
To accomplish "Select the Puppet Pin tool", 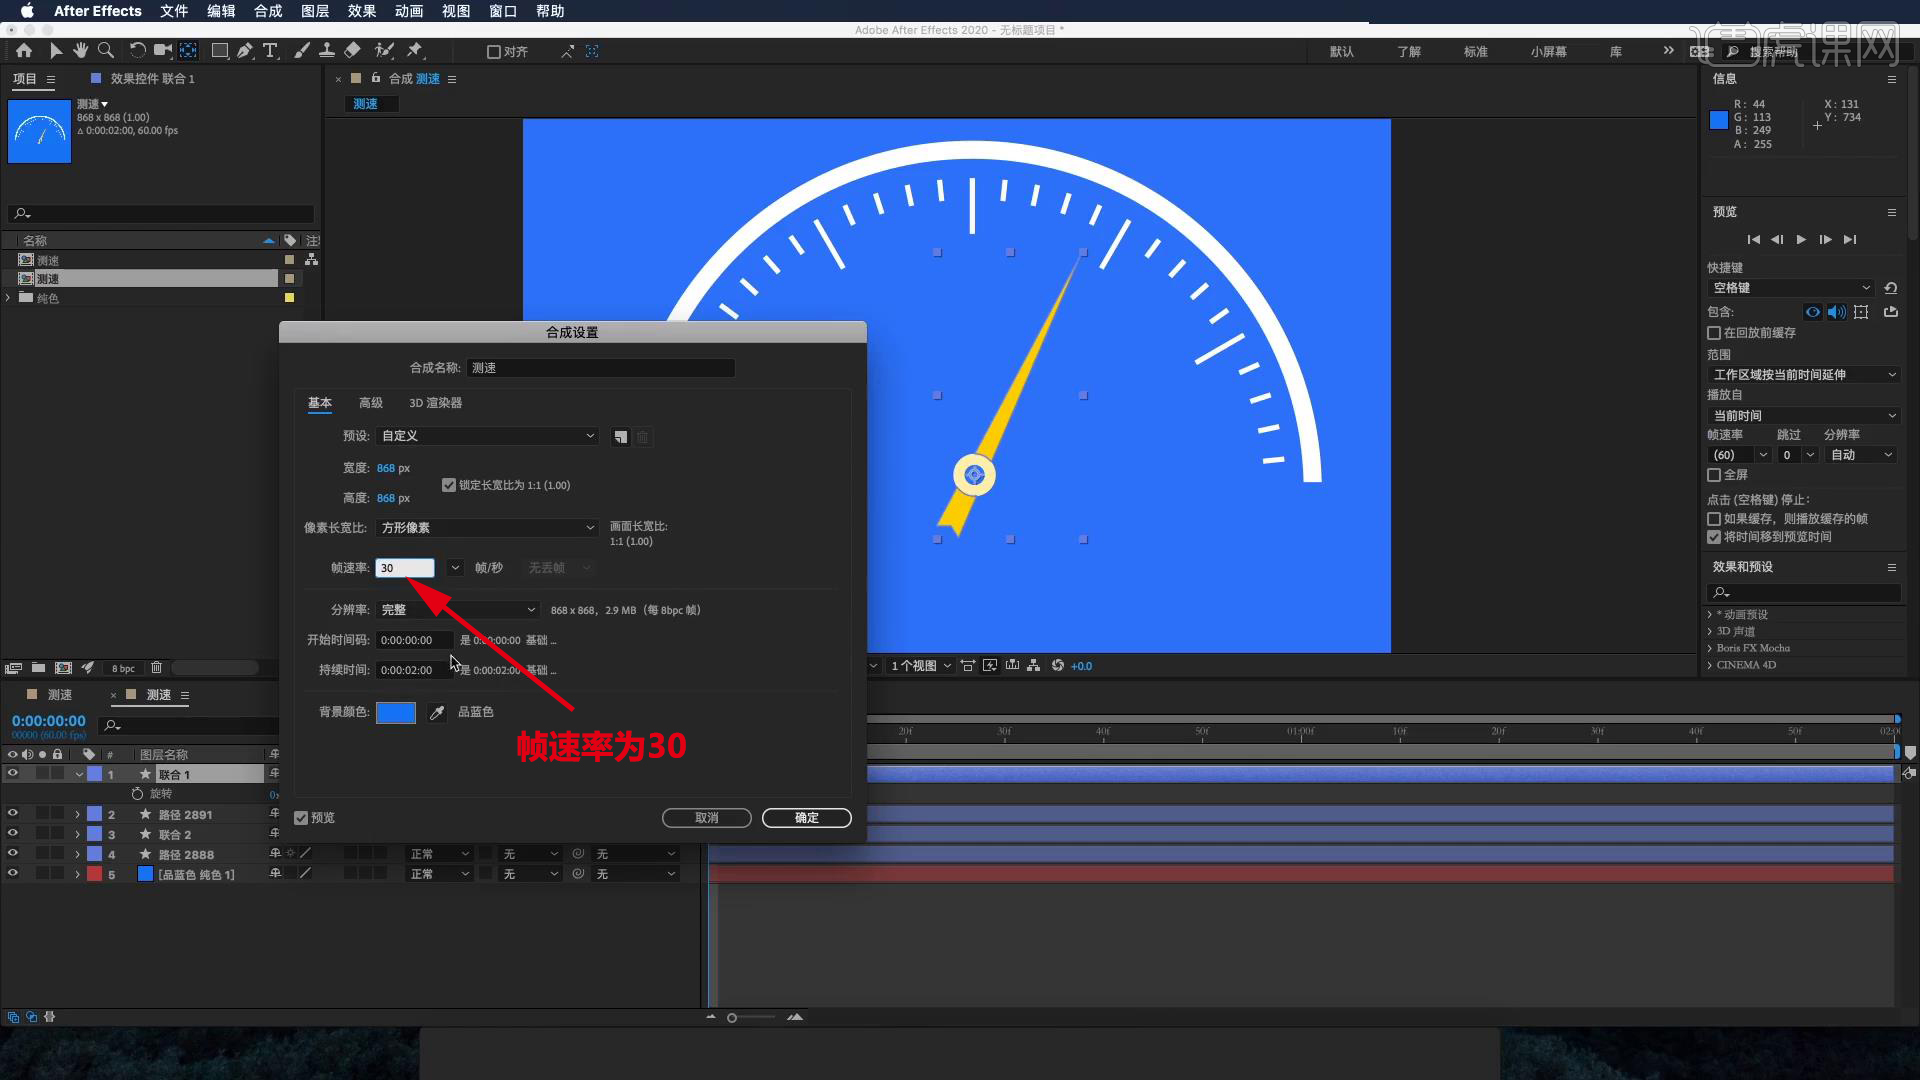I will pos(415,51).
